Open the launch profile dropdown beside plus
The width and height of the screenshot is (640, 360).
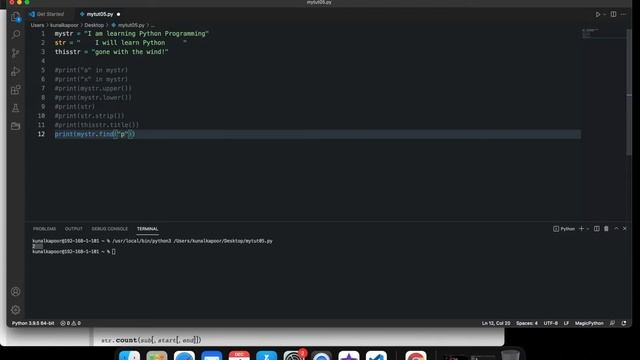(x=588, y=229)
